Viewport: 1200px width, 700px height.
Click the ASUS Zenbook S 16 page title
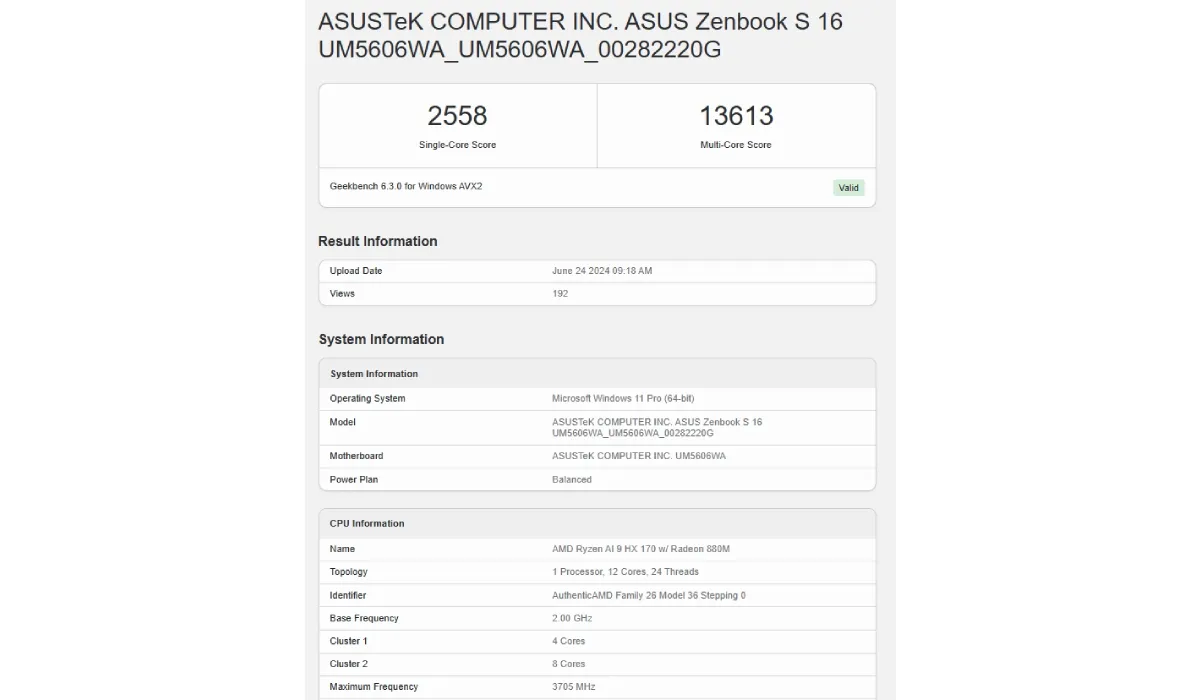coord(580,35)
